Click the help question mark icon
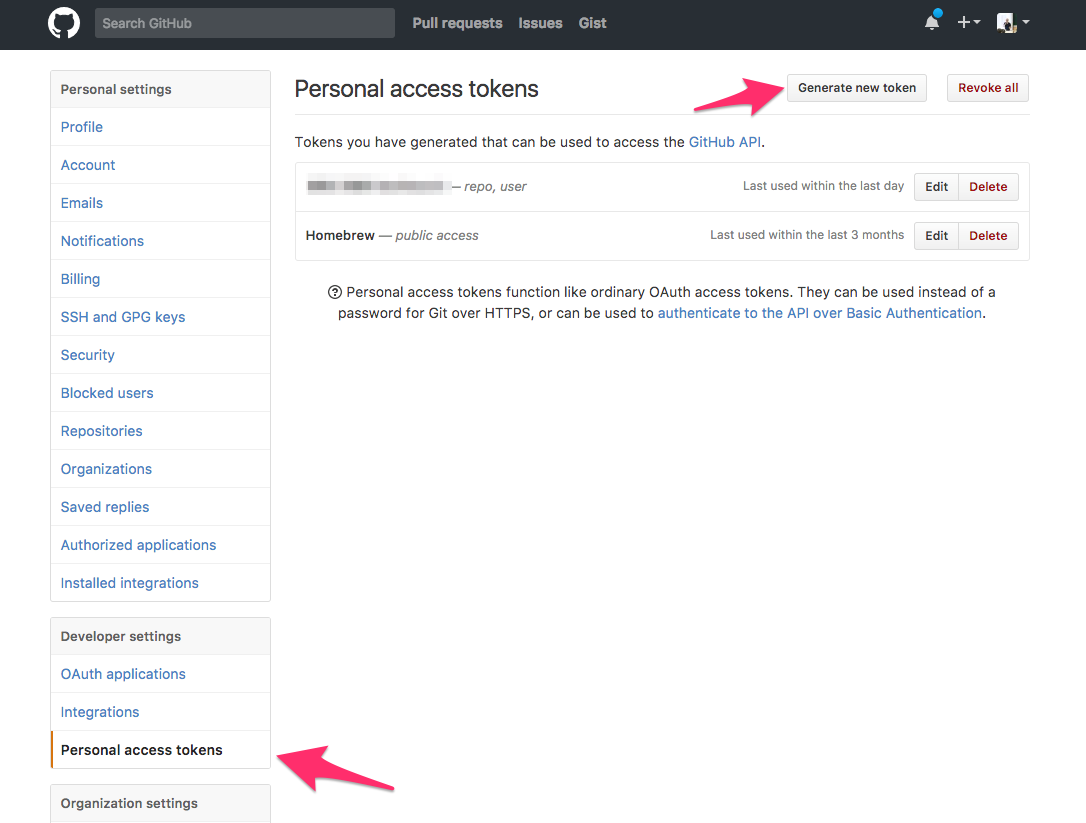 (x=335, y=292)
